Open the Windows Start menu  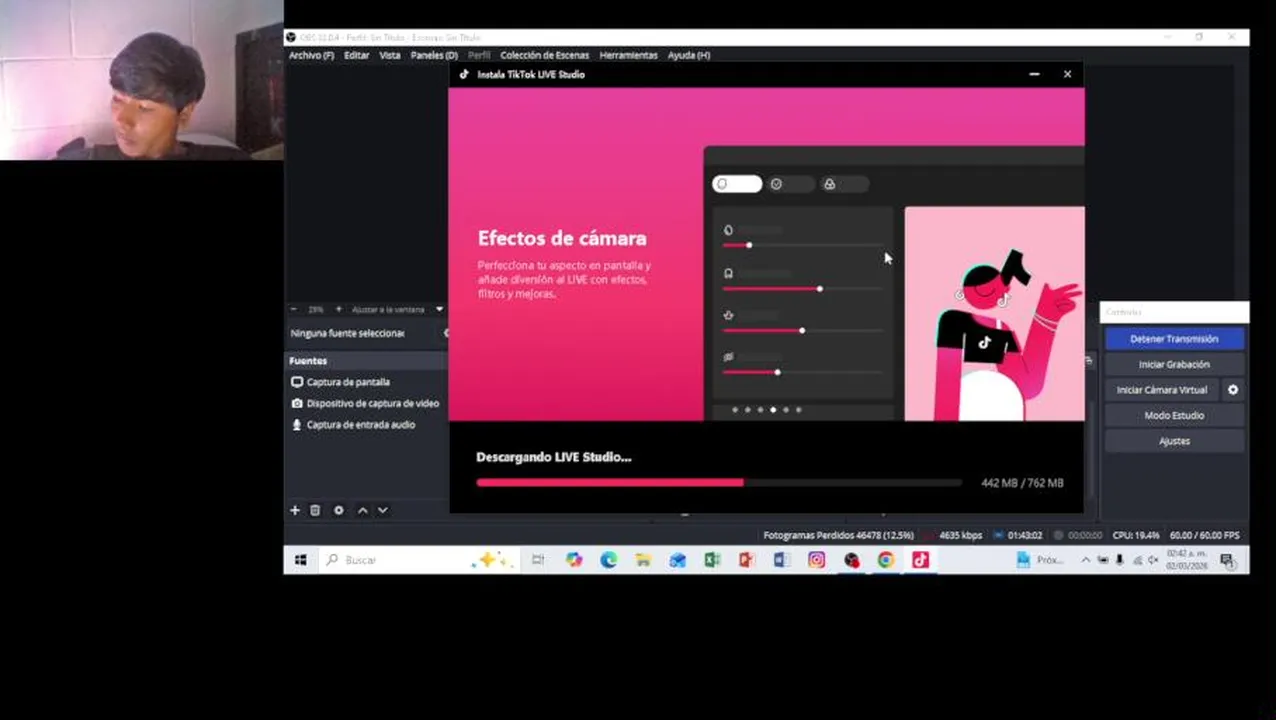(300, 560)
